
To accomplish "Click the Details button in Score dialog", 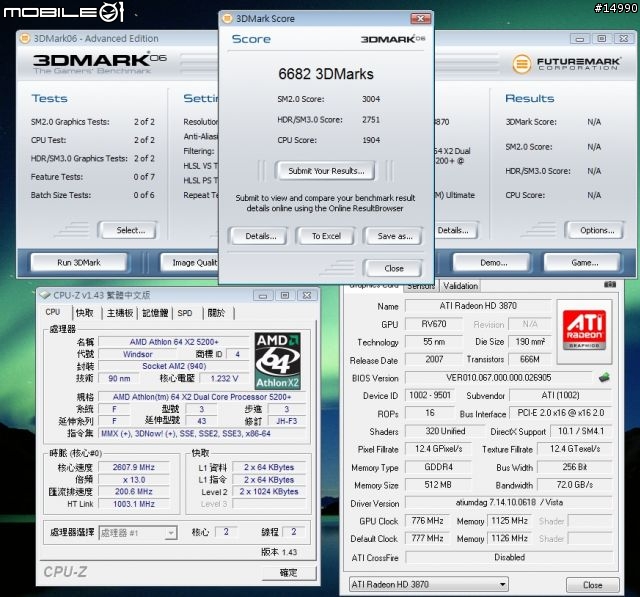I will click(x=261, y=236).
